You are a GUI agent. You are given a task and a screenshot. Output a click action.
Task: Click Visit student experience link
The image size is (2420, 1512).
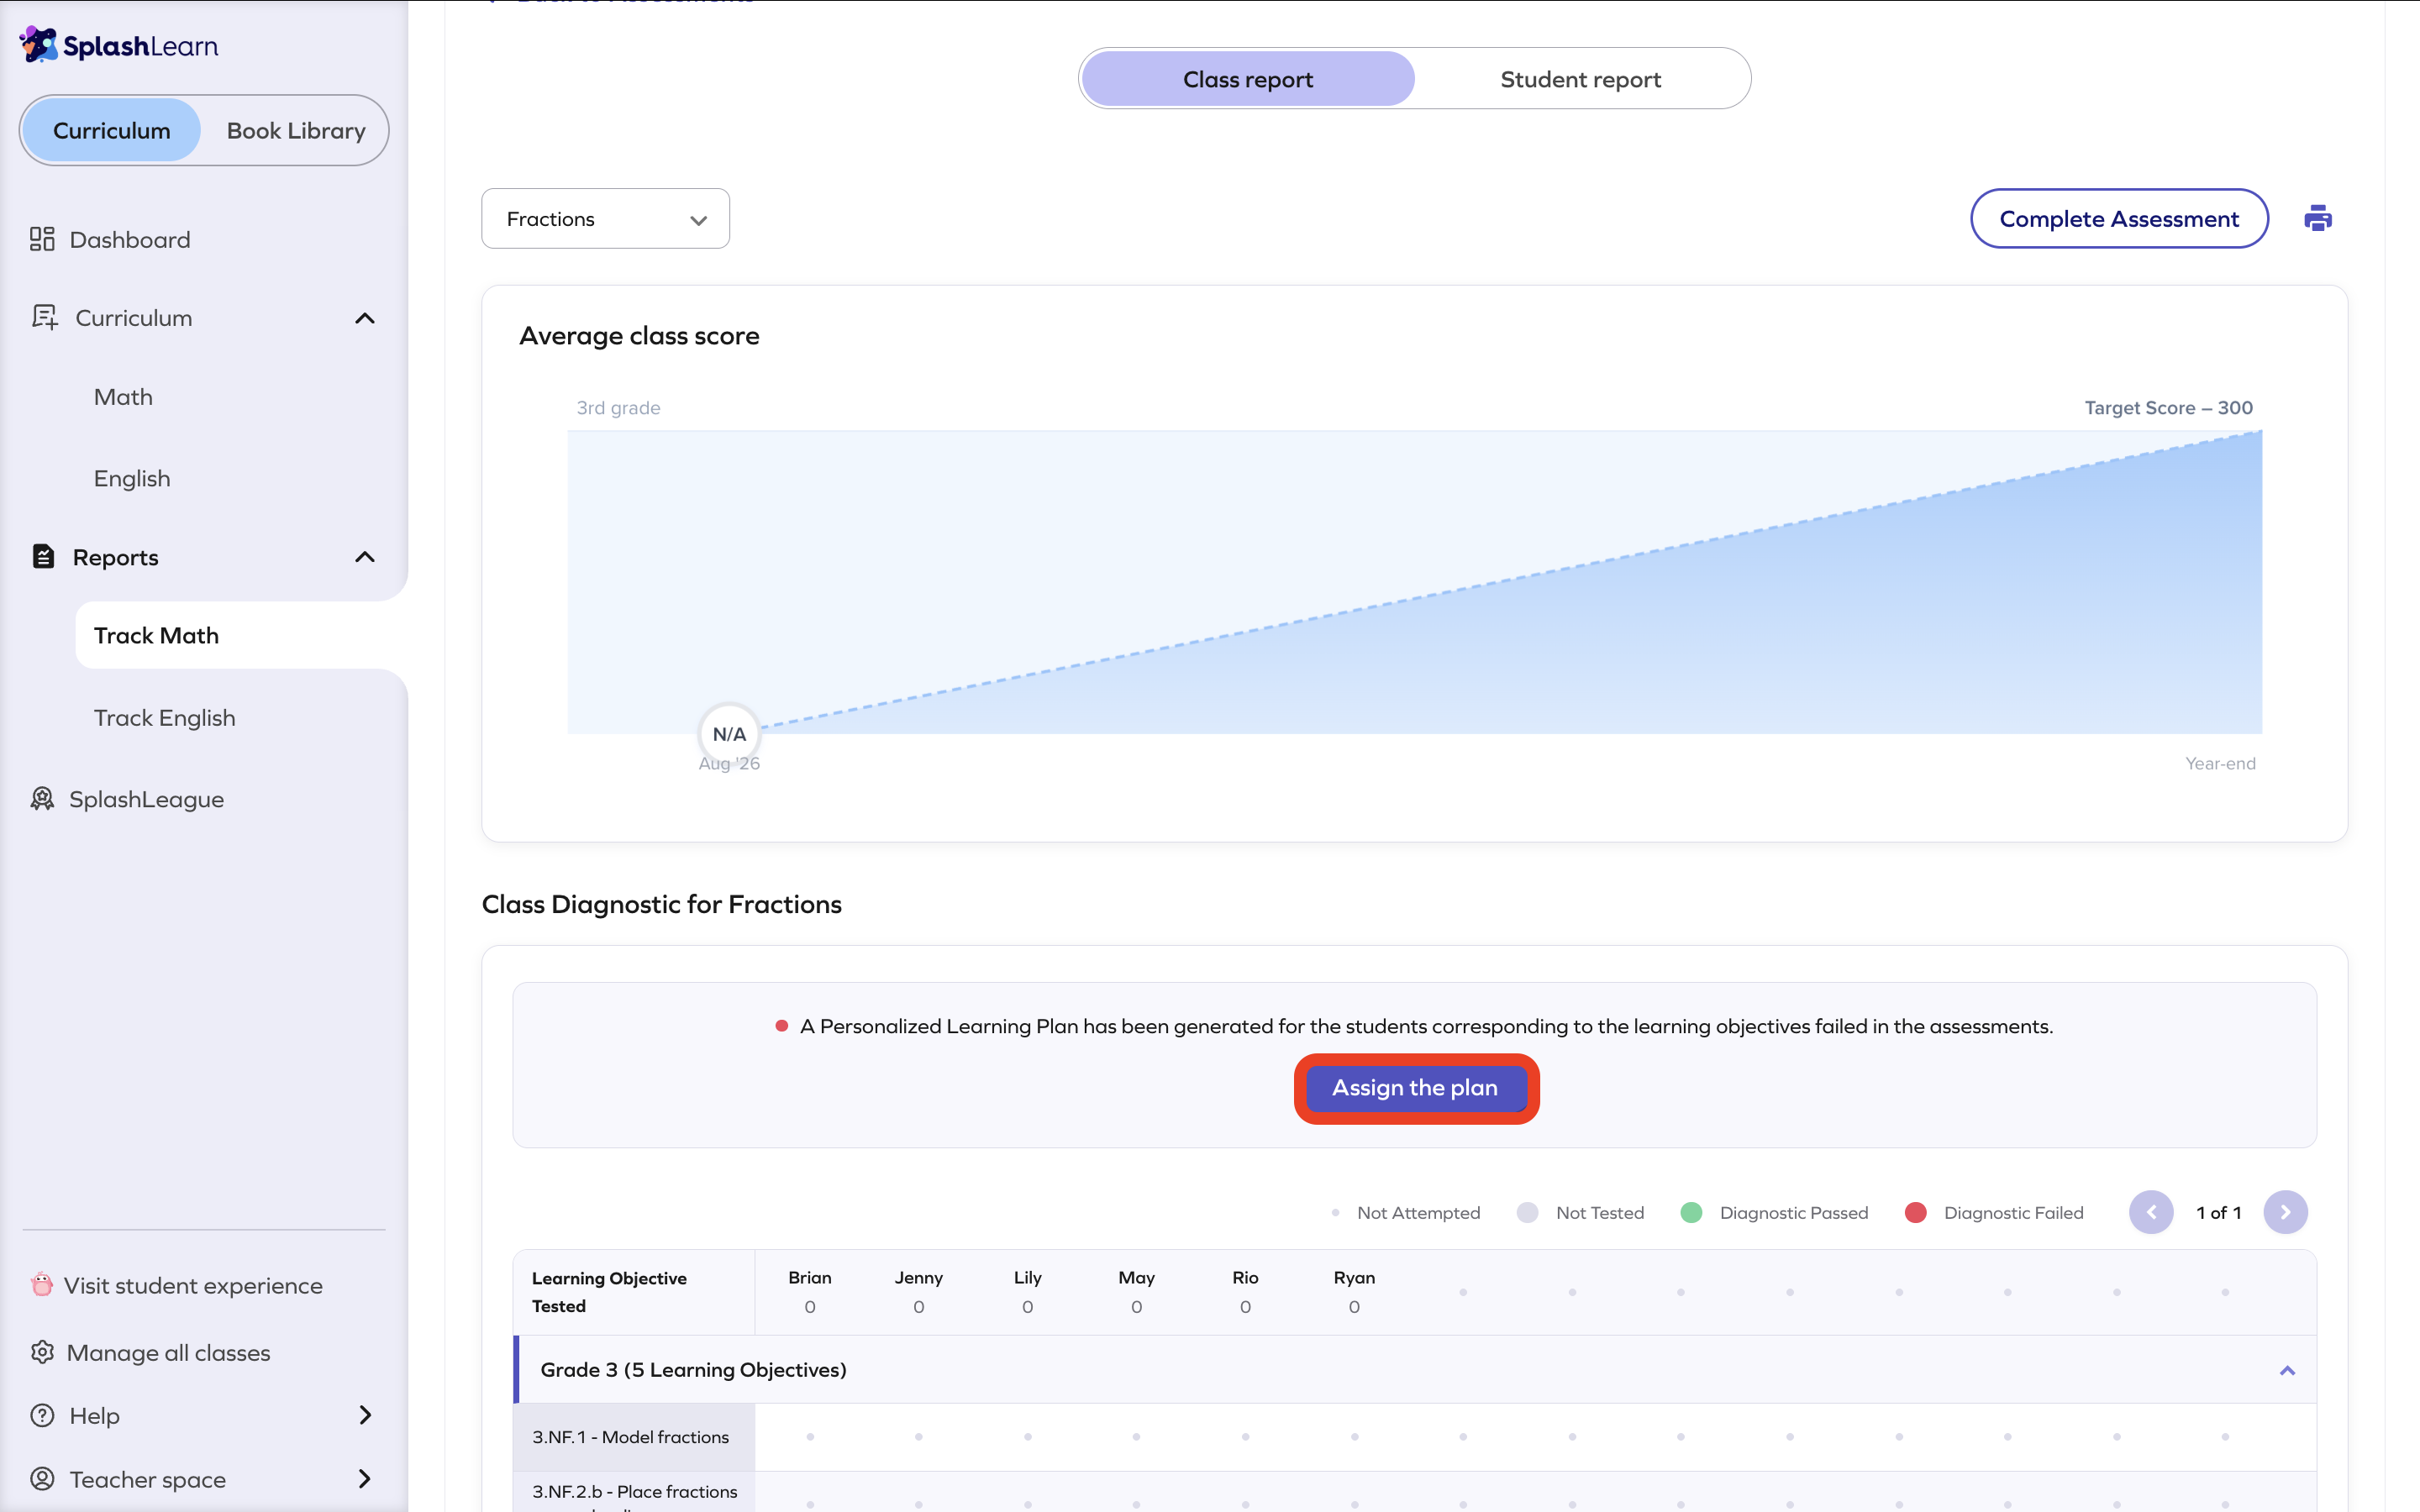click(193, 1284)
